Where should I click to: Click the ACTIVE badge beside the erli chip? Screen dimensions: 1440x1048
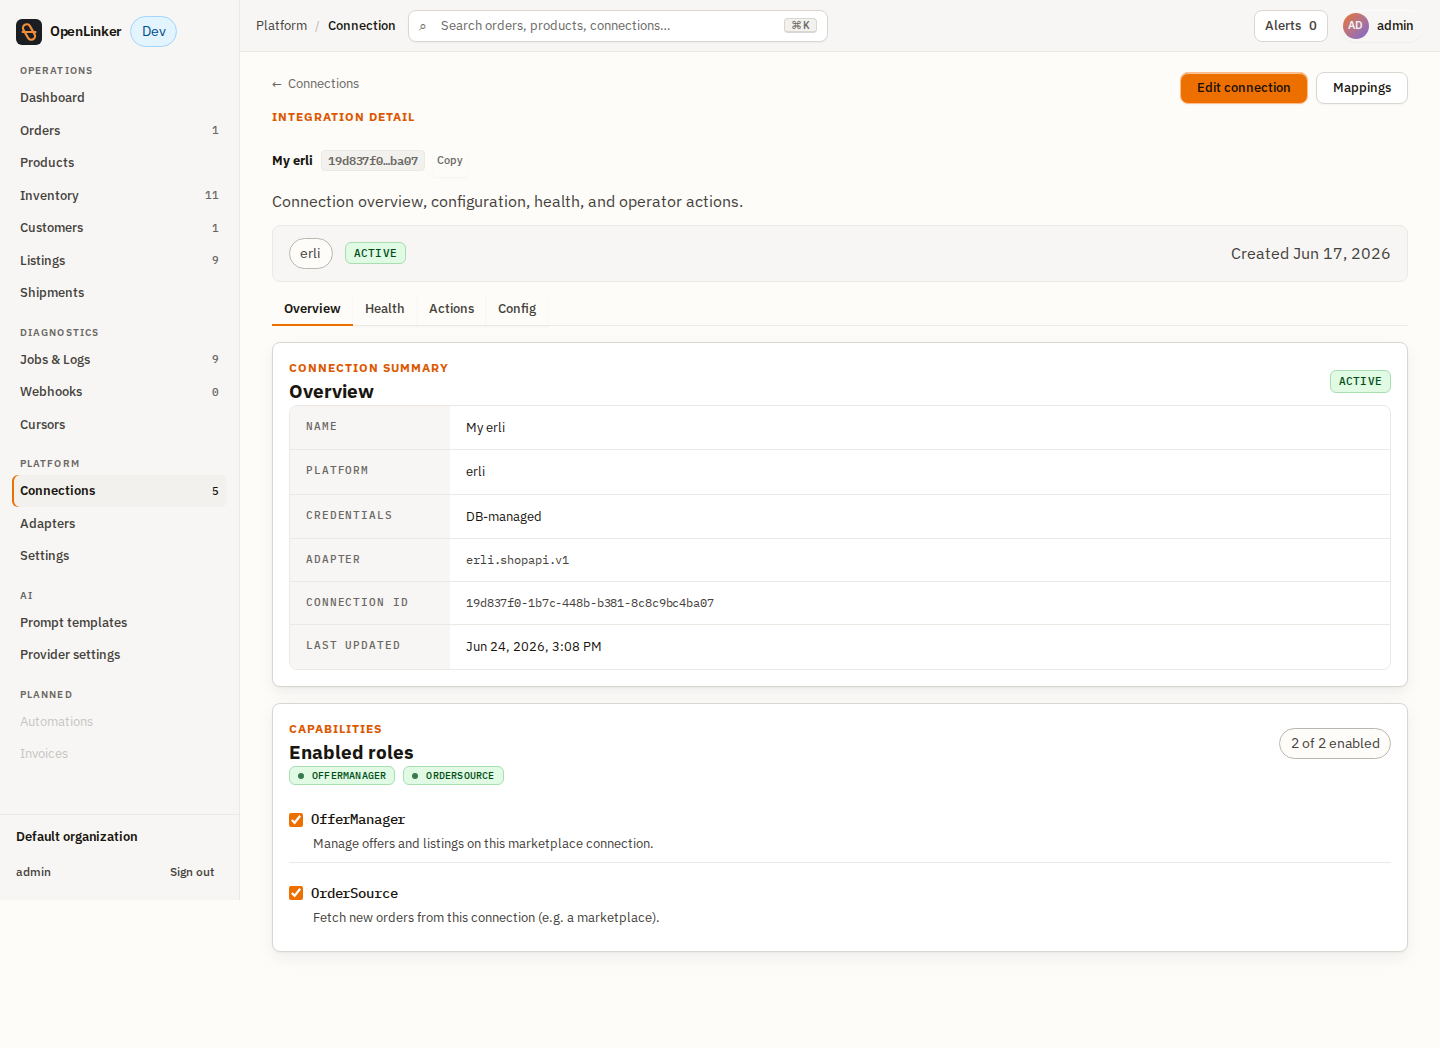[x=375, y=254]
